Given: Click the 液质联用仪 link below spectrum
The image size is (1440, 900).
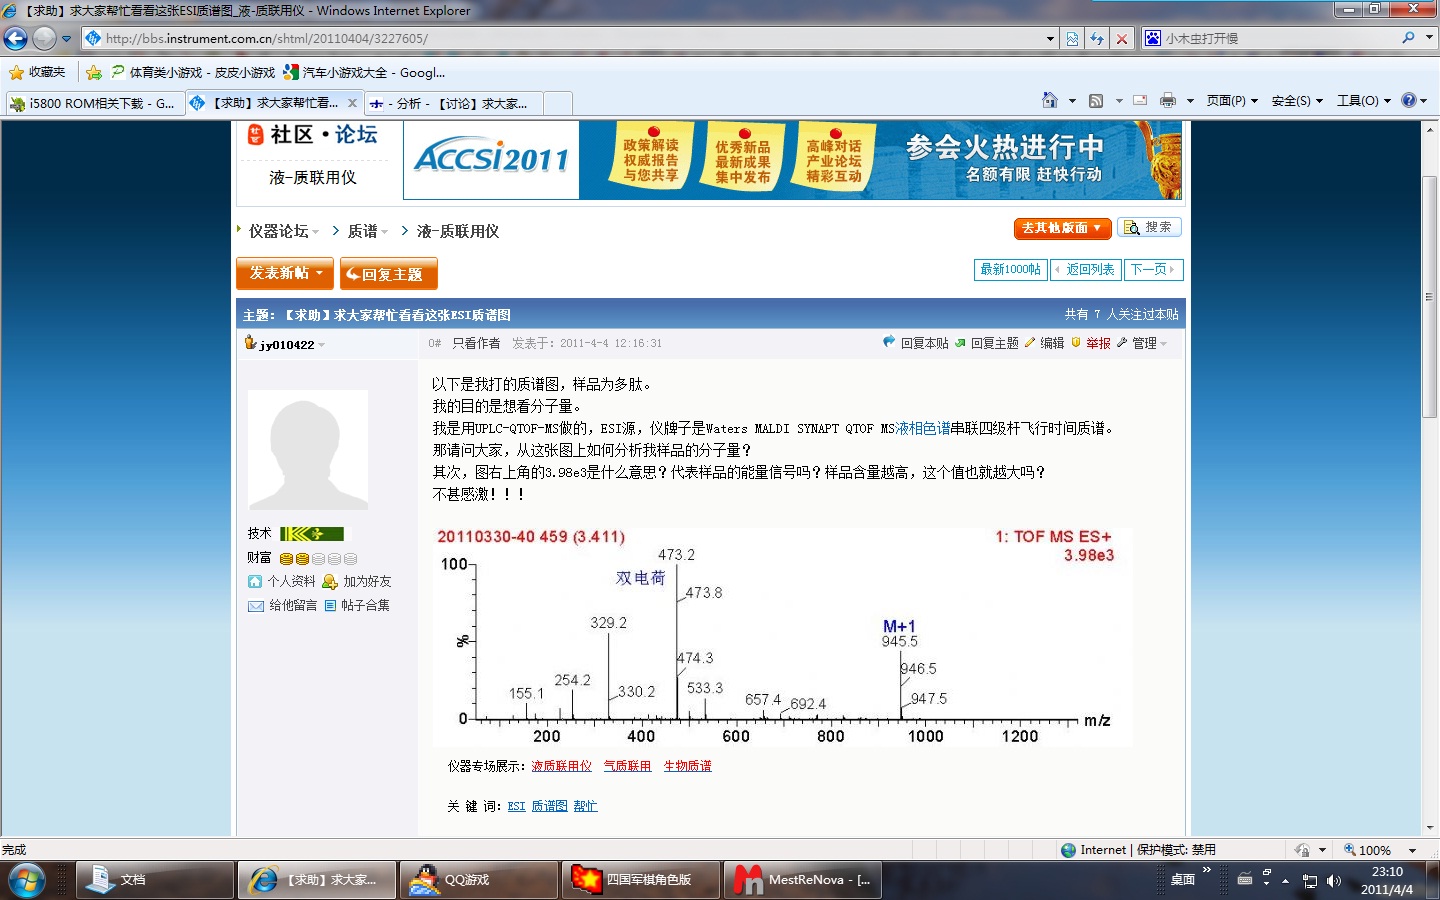Looking at the screenshot, I should click(562, 766).
